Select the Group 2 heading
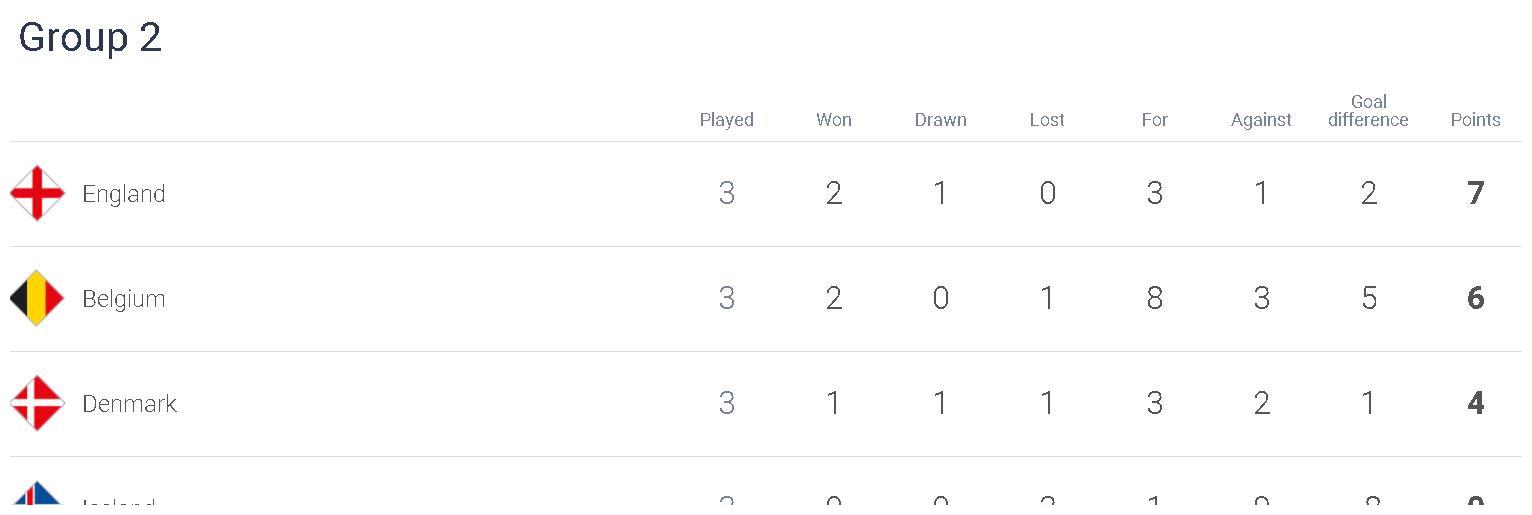The width and height of the screenshot is (1532, 515). click(90, 38)
